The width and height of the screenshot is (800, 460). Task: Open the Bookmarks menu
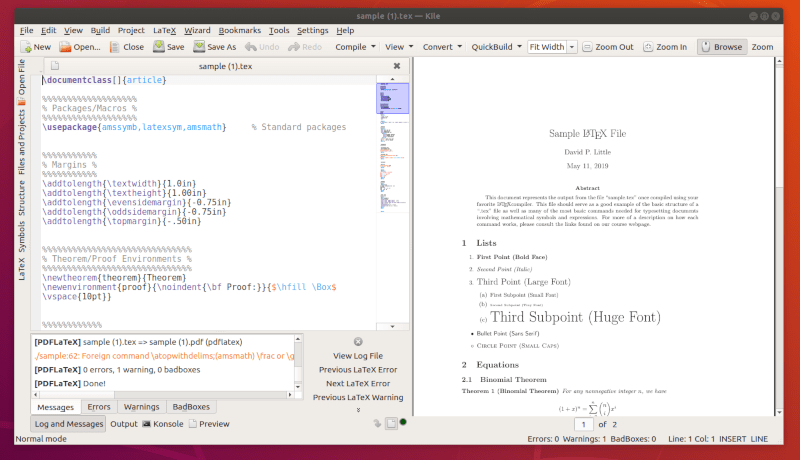(239, 31)
